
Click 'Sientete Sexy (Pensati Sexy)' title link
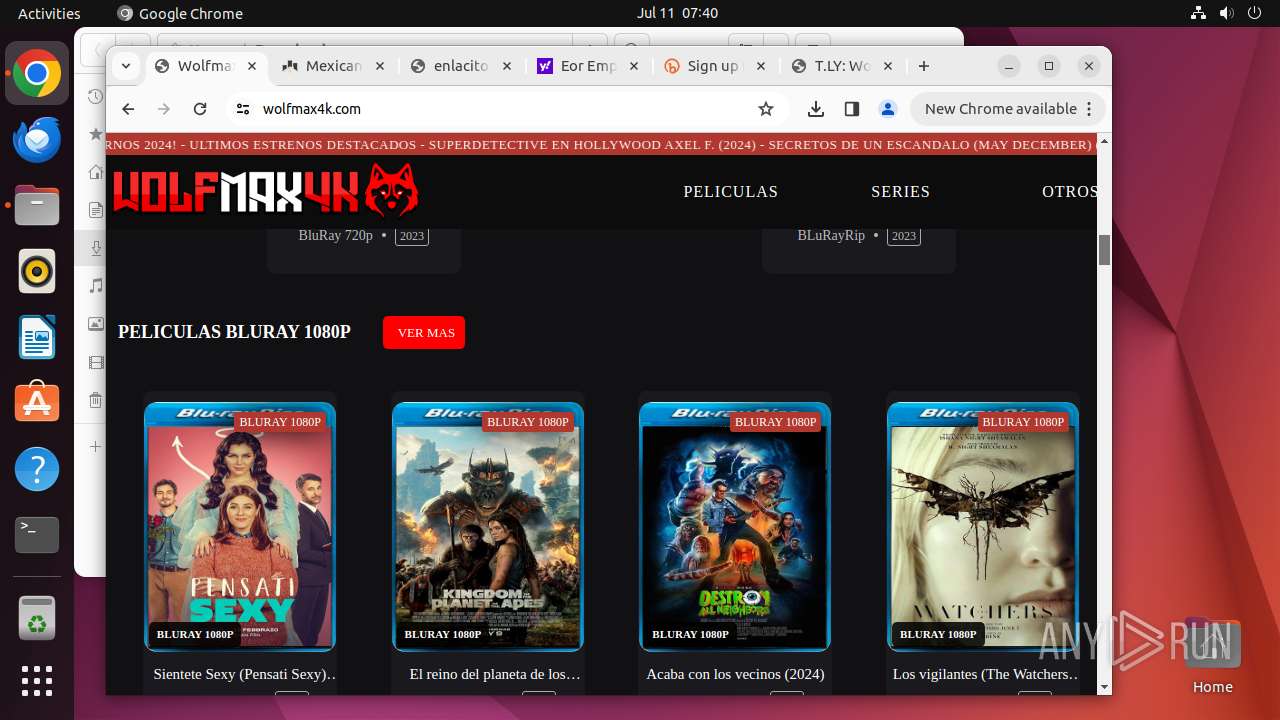[x=246, y=674]
